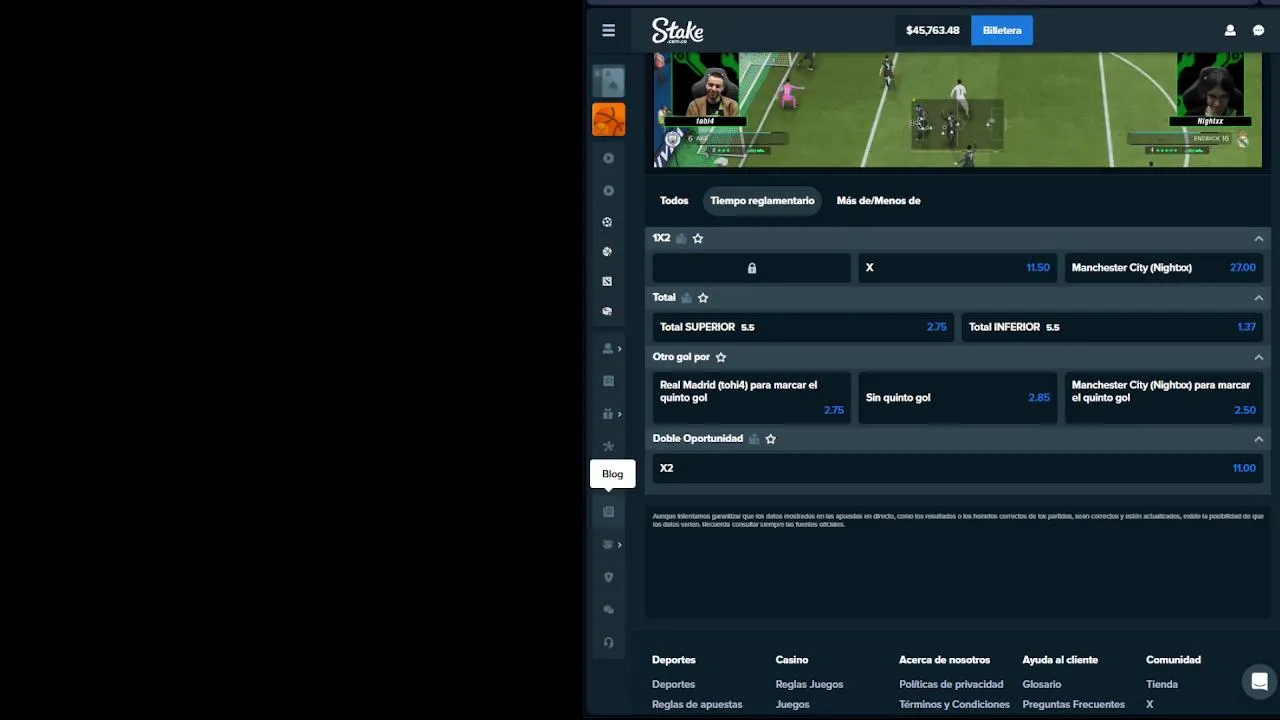Switch to Sports via basketball icon
1280x720 pixels.
pos(608,120)
